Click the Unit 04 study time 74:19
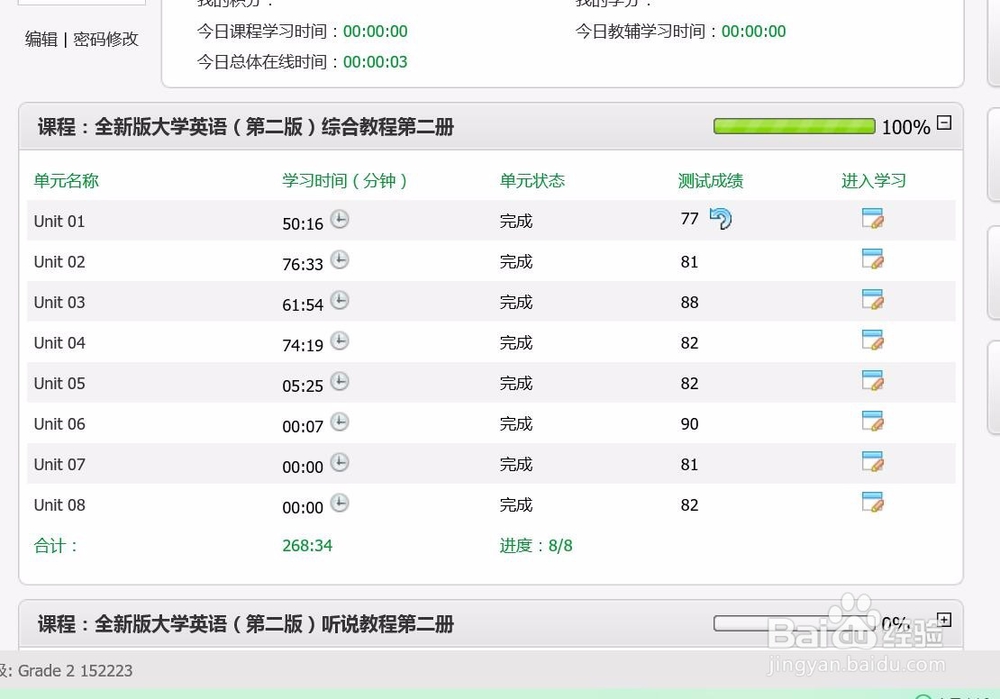 point(303,346)
